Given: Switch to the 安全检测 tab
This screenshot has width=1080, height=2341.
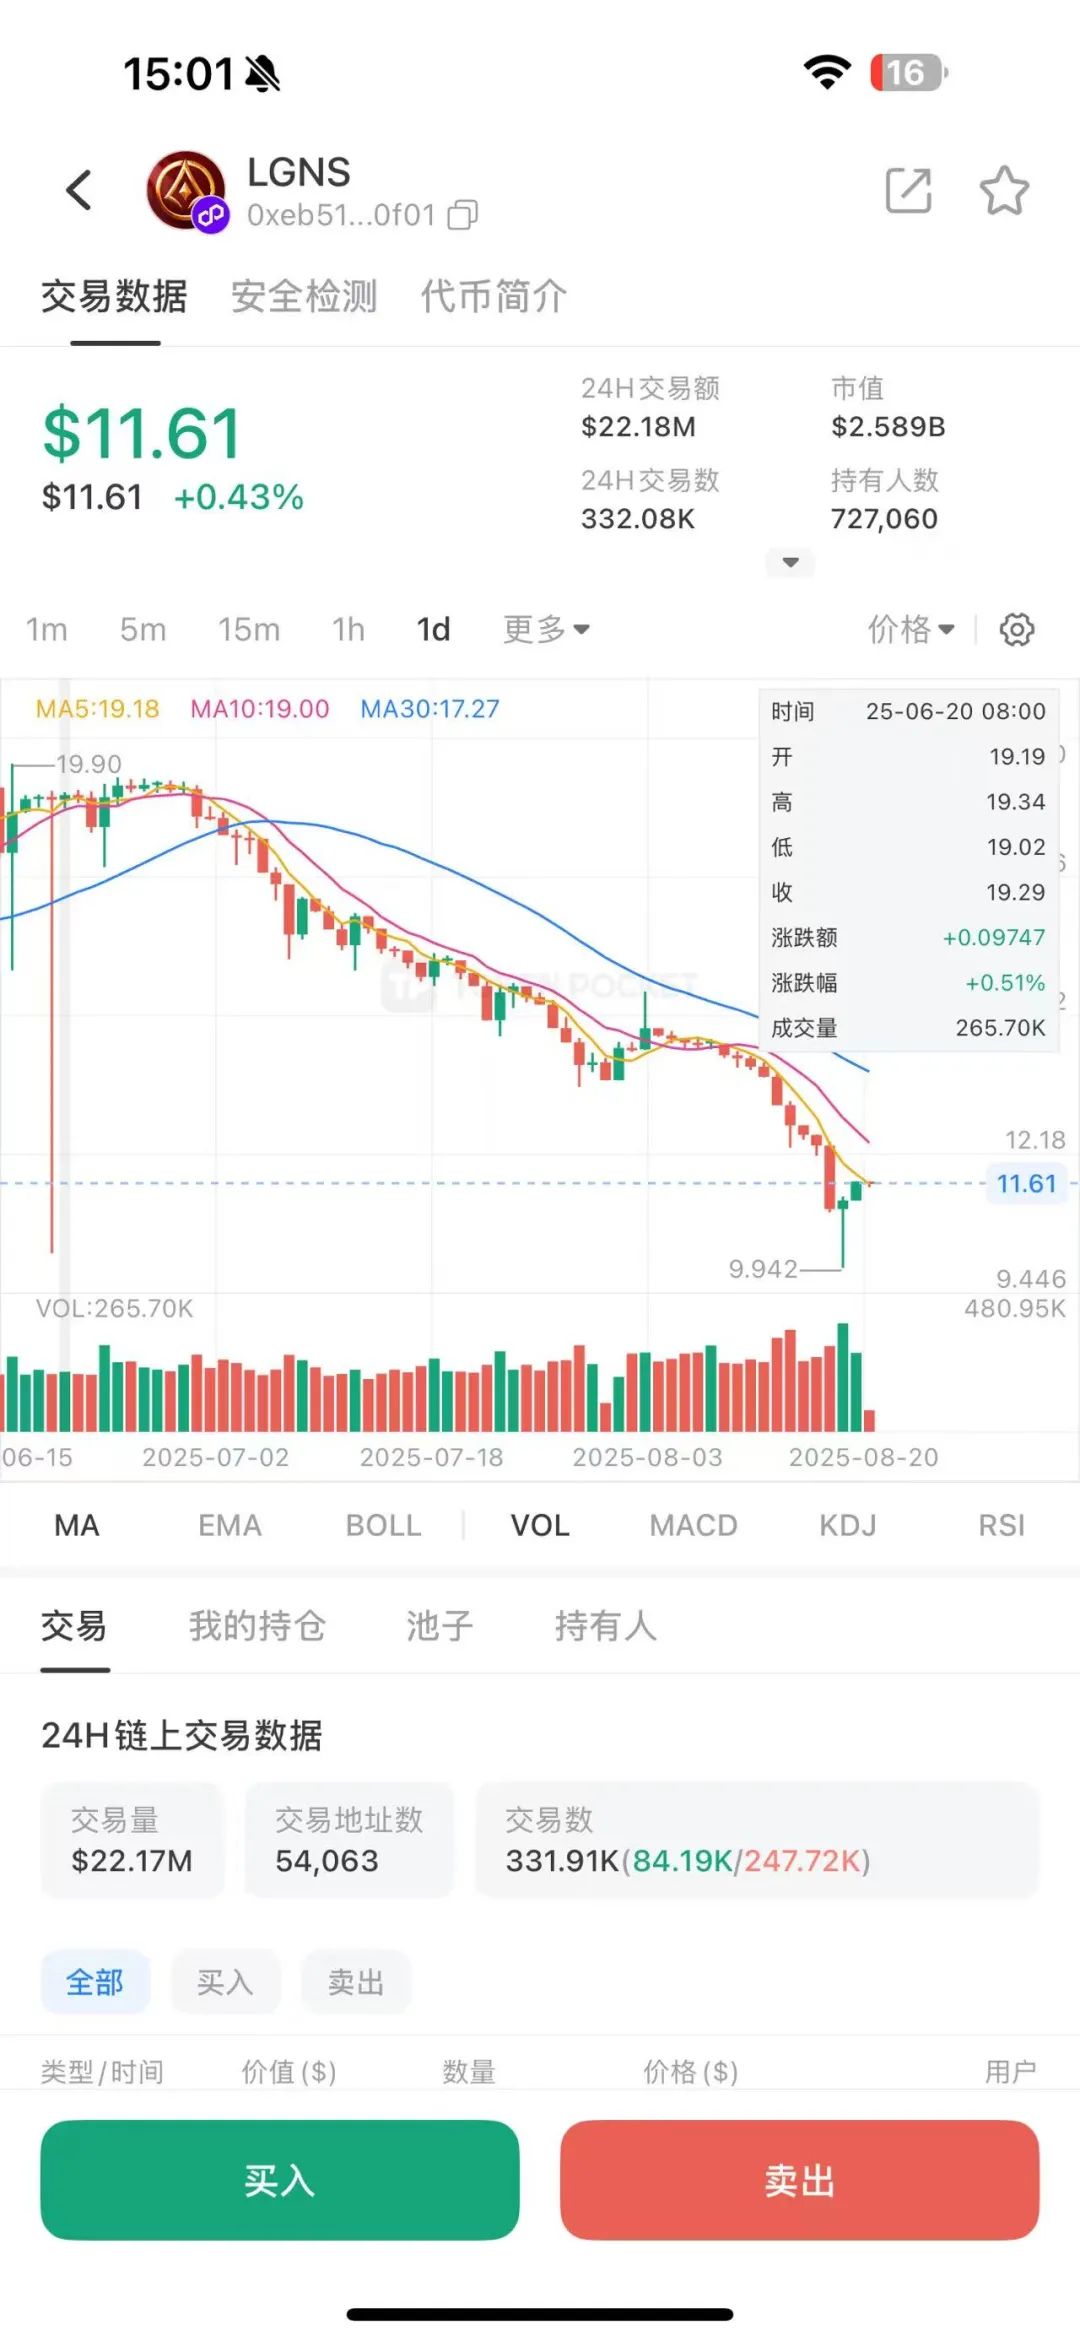Looking at the screenshot, I should [x=303, y=296].
